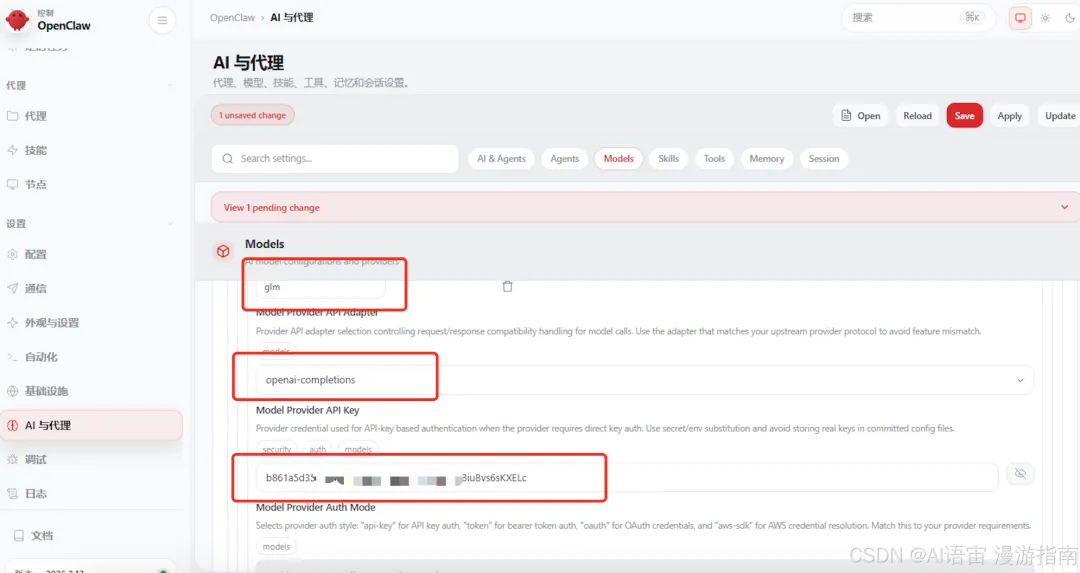Open 日志 in the sidebar
Image resolution: width=1080 pixels, height=573 pixels.
tap(91, 494)
